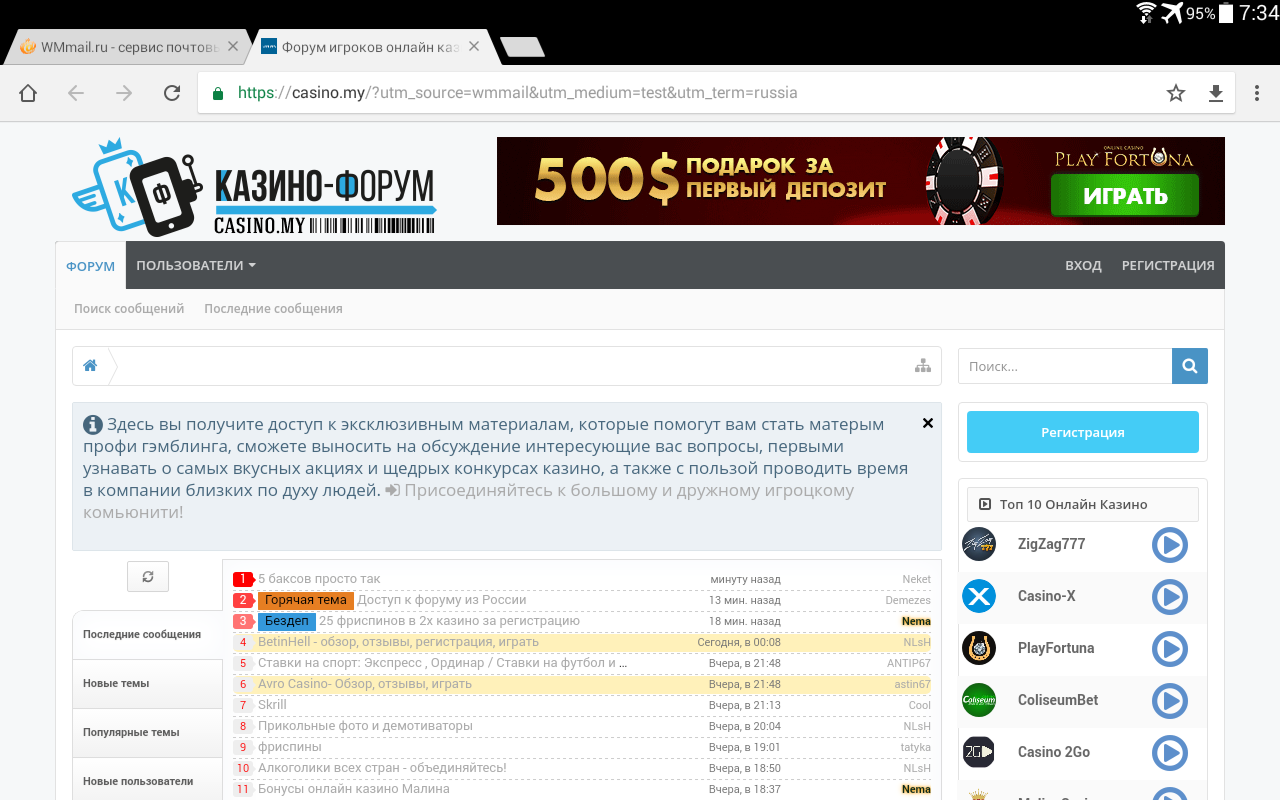
Task: Open Avro Casino обзор topic
Action: (x=365, y=684)
